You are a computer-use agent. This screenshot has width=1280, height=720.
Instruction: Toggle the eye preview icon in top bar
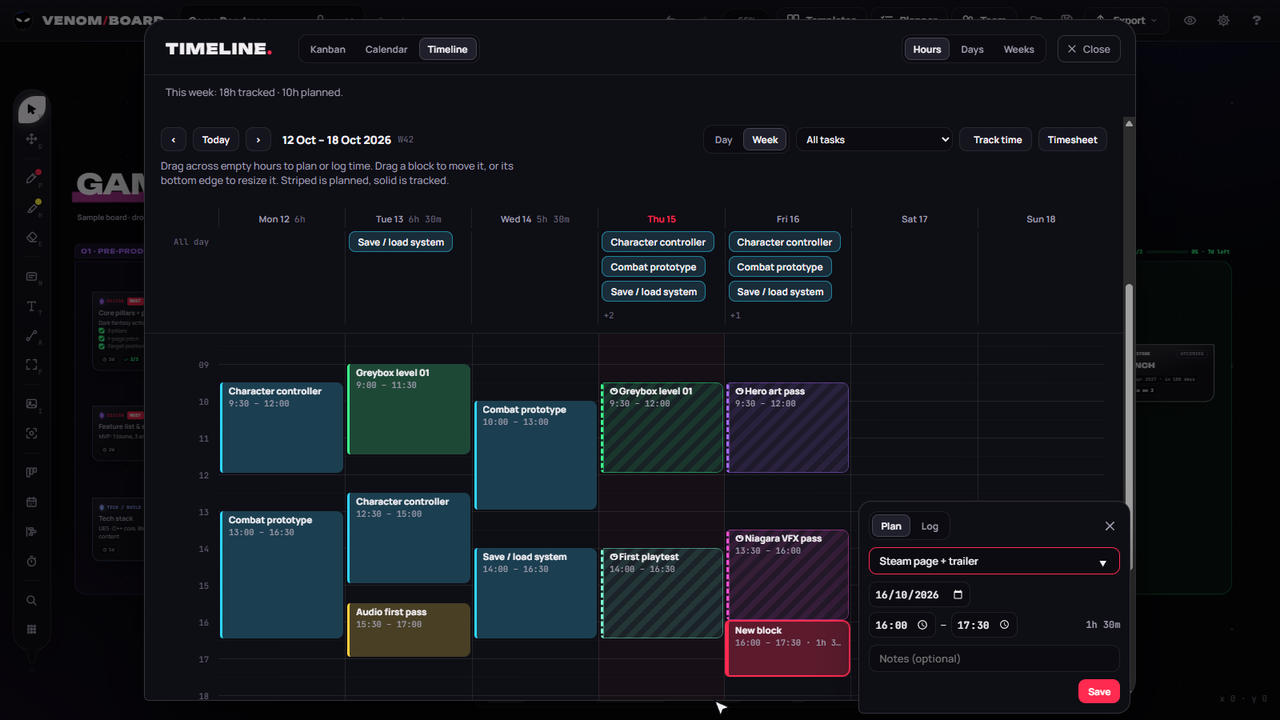pos(1190,20)
